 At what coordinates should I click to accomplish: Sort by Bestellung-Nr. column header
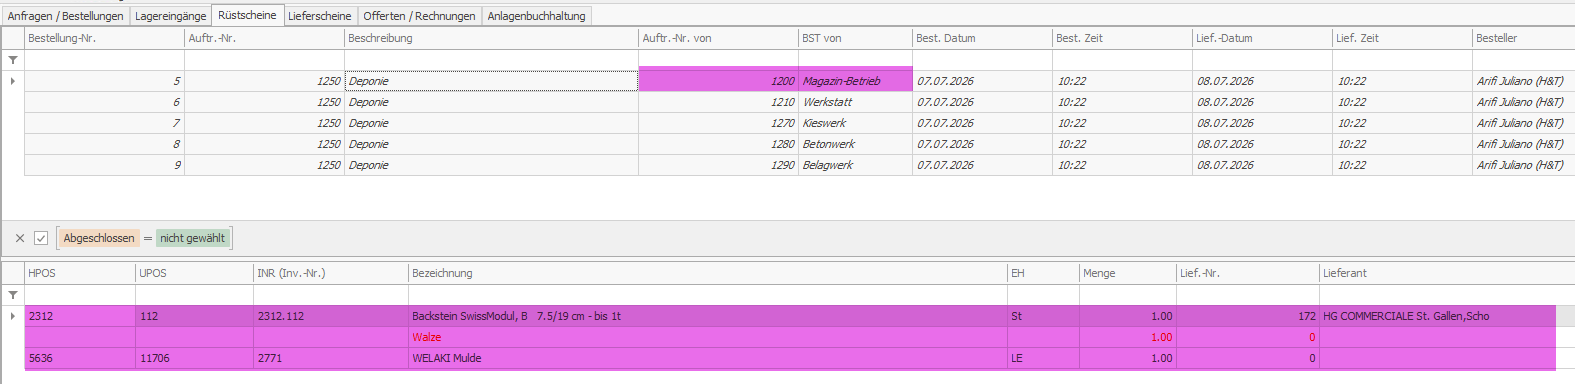104,38
